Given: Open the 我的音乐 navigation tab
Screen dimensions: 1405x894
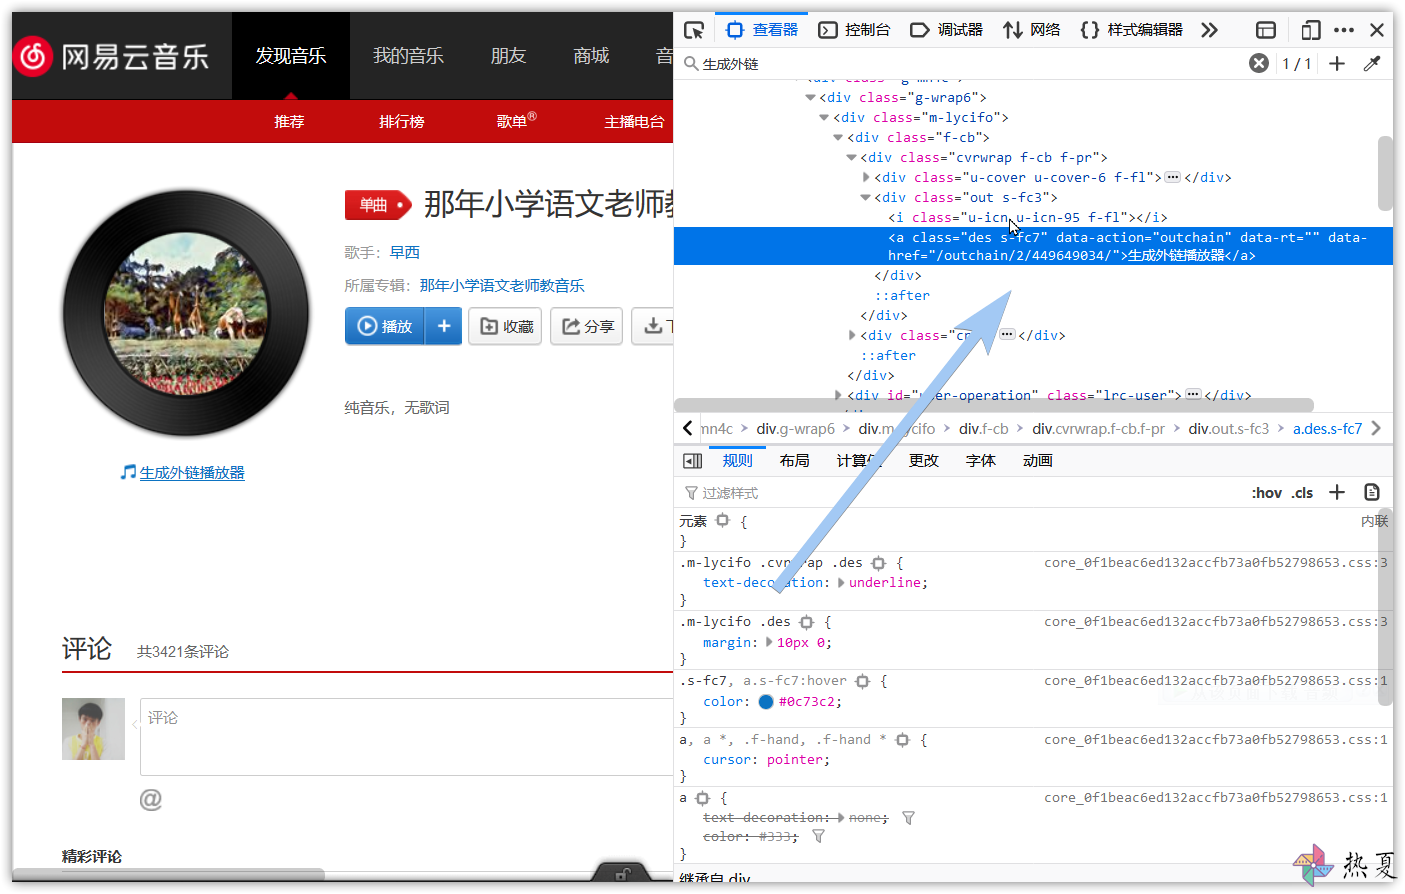Looking at the screenshot, I should (x=408, y=56).
